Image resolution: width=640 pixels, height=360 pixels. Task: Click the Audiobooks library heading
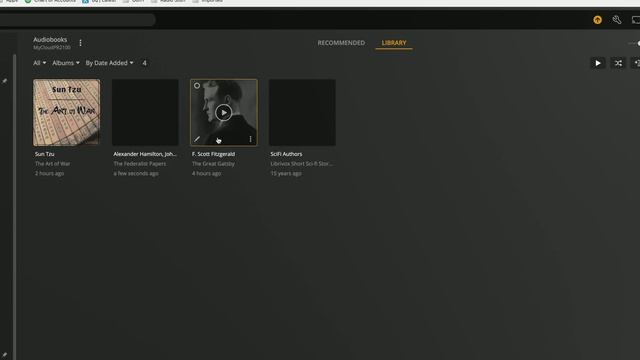point(50,40)
